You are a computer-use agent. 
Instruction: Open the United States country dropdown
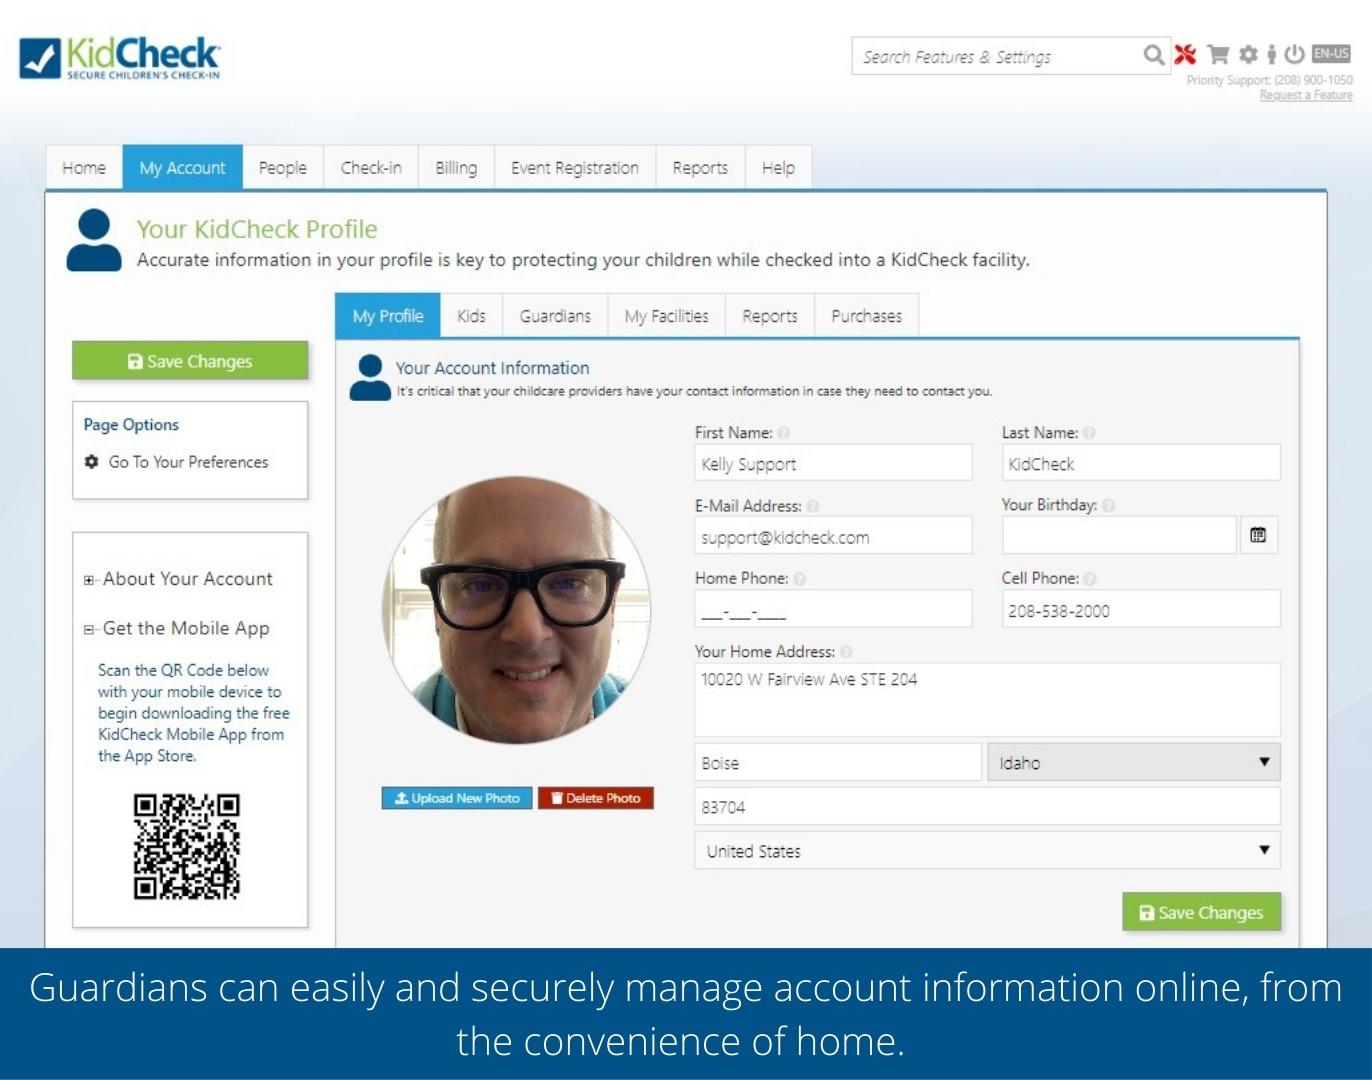(987, 851)
